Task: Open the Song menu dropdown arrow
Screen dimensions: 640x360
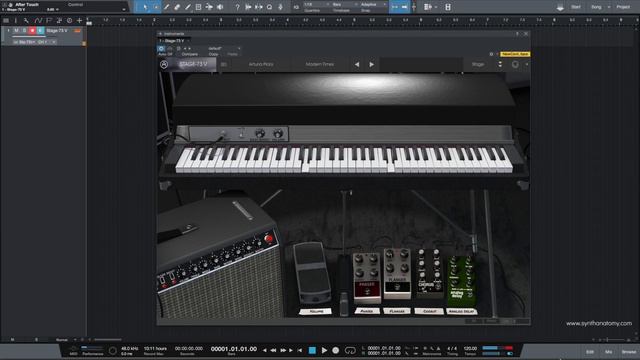Action: [609, 7]
